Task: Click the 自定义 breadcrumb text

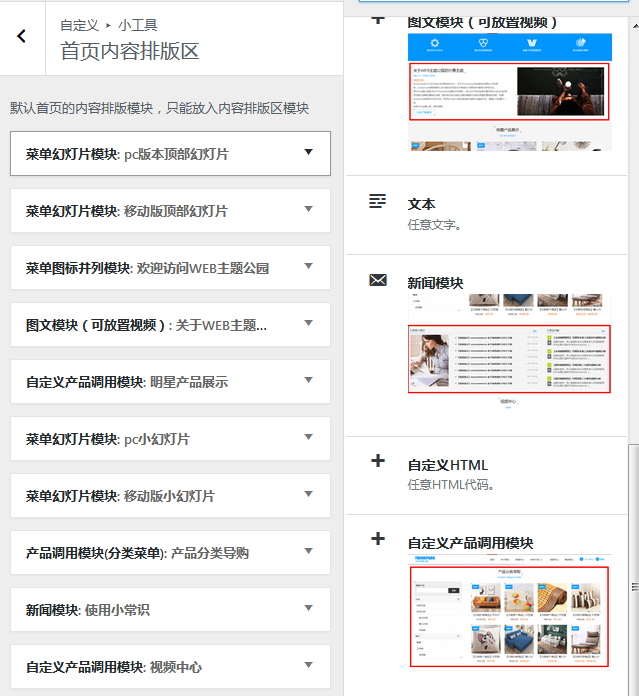Action: [x=79, y=25]
